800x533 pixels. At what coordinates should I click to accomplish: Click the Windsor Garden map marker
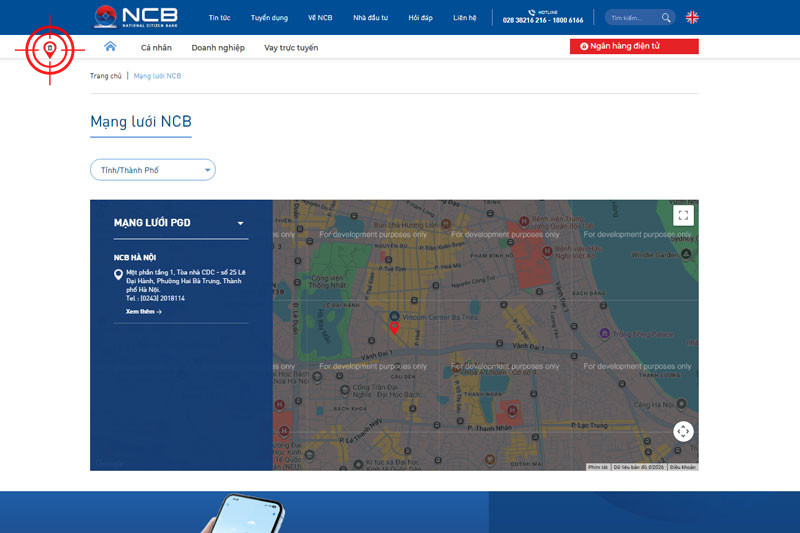click(x=686, y=253)
